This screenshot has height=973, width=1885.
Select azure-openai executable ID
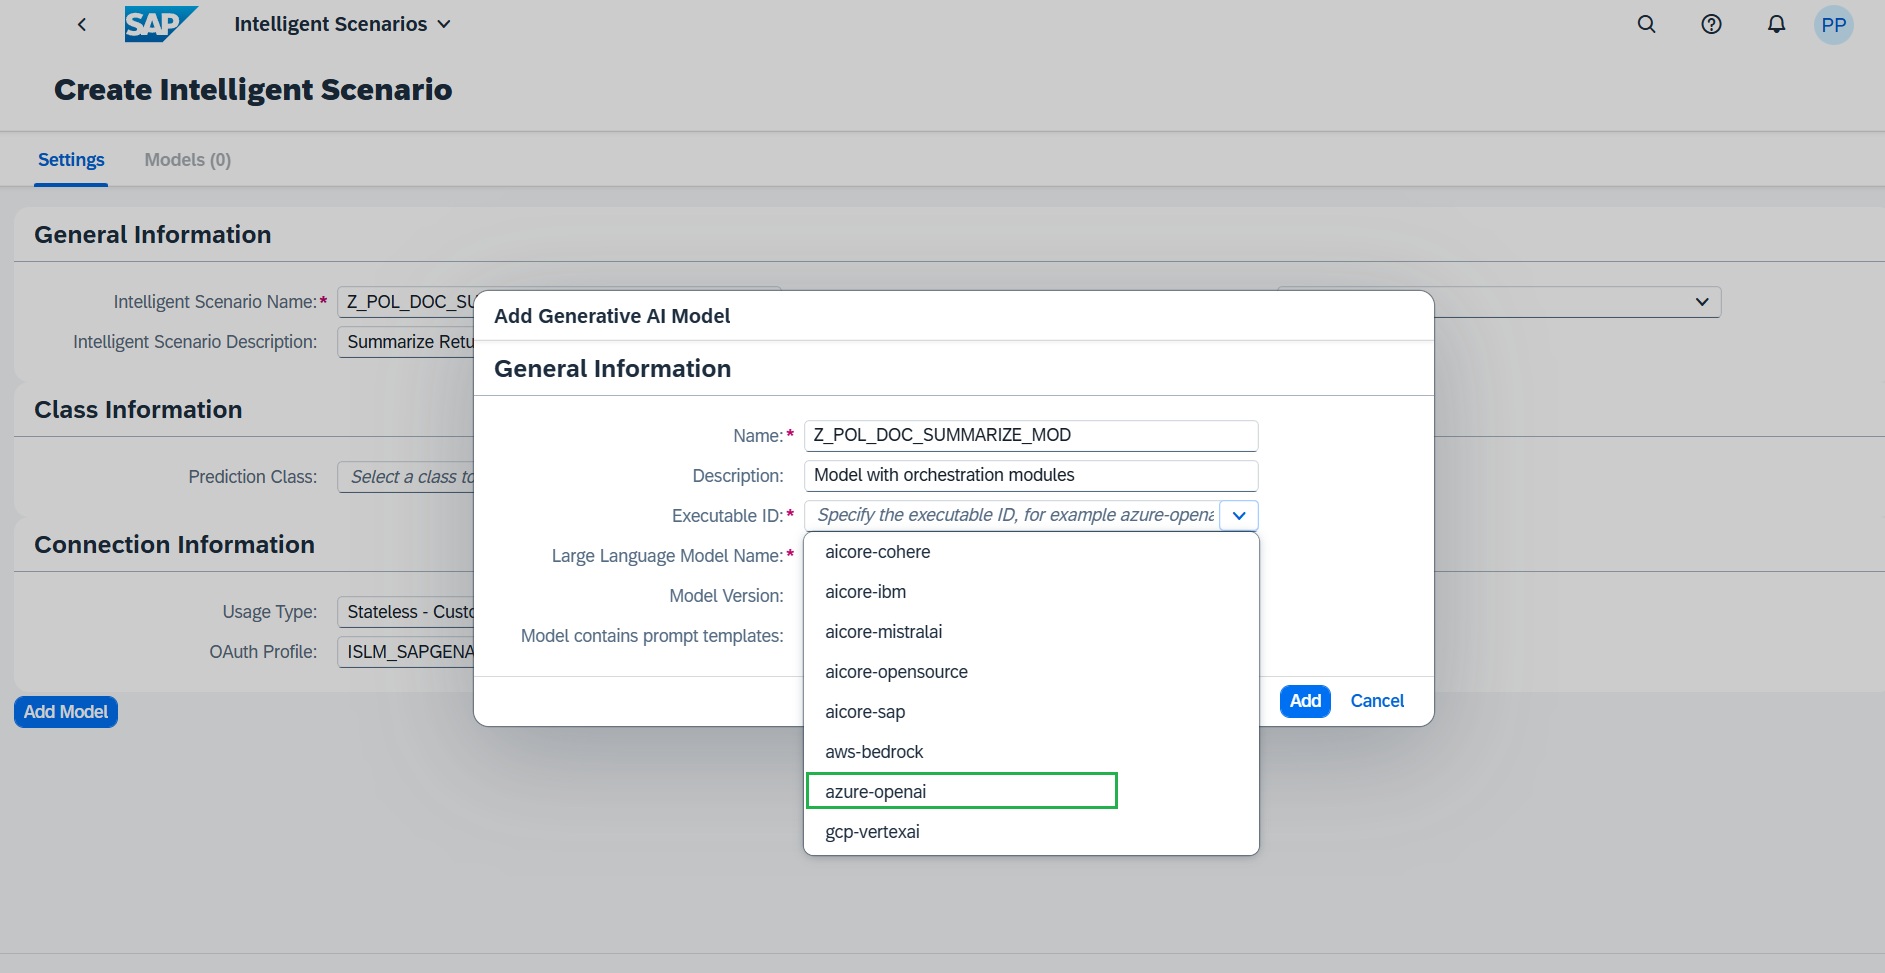(x=1031, y=792)
